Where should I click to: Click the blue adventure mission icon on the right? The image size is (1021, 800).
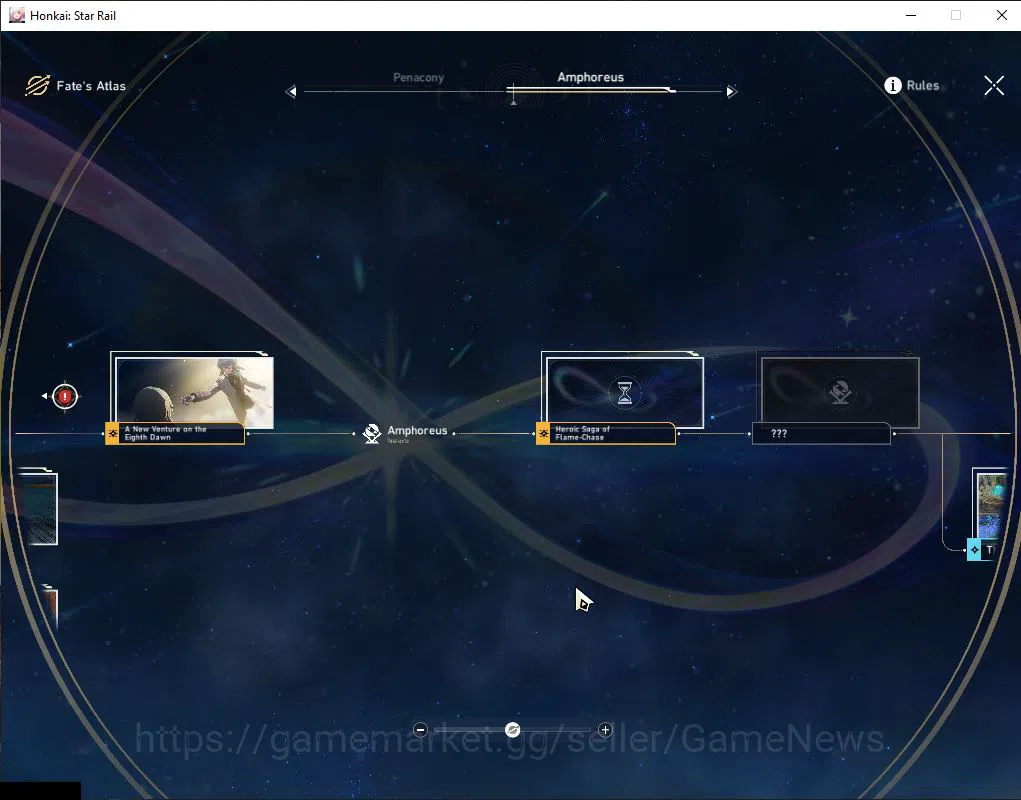click(x=974, y=549)
